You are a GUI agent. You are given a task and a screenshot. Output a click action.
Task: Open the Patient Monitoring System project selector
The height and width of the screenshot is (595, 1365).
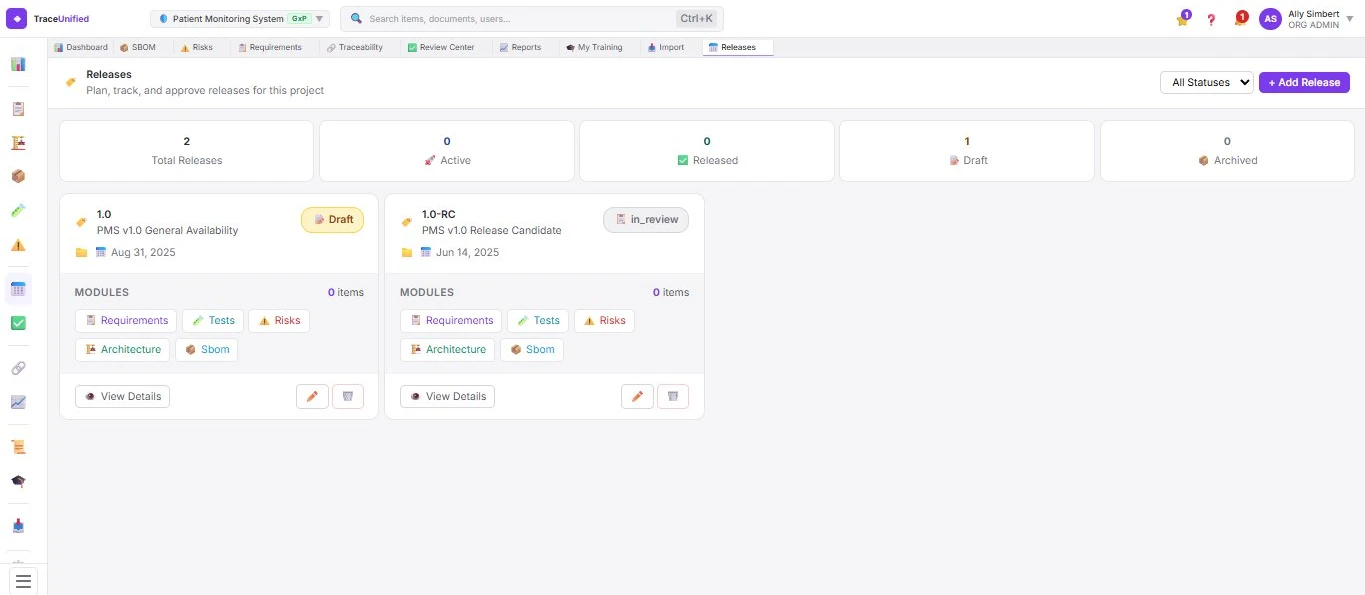click(240, 19)
